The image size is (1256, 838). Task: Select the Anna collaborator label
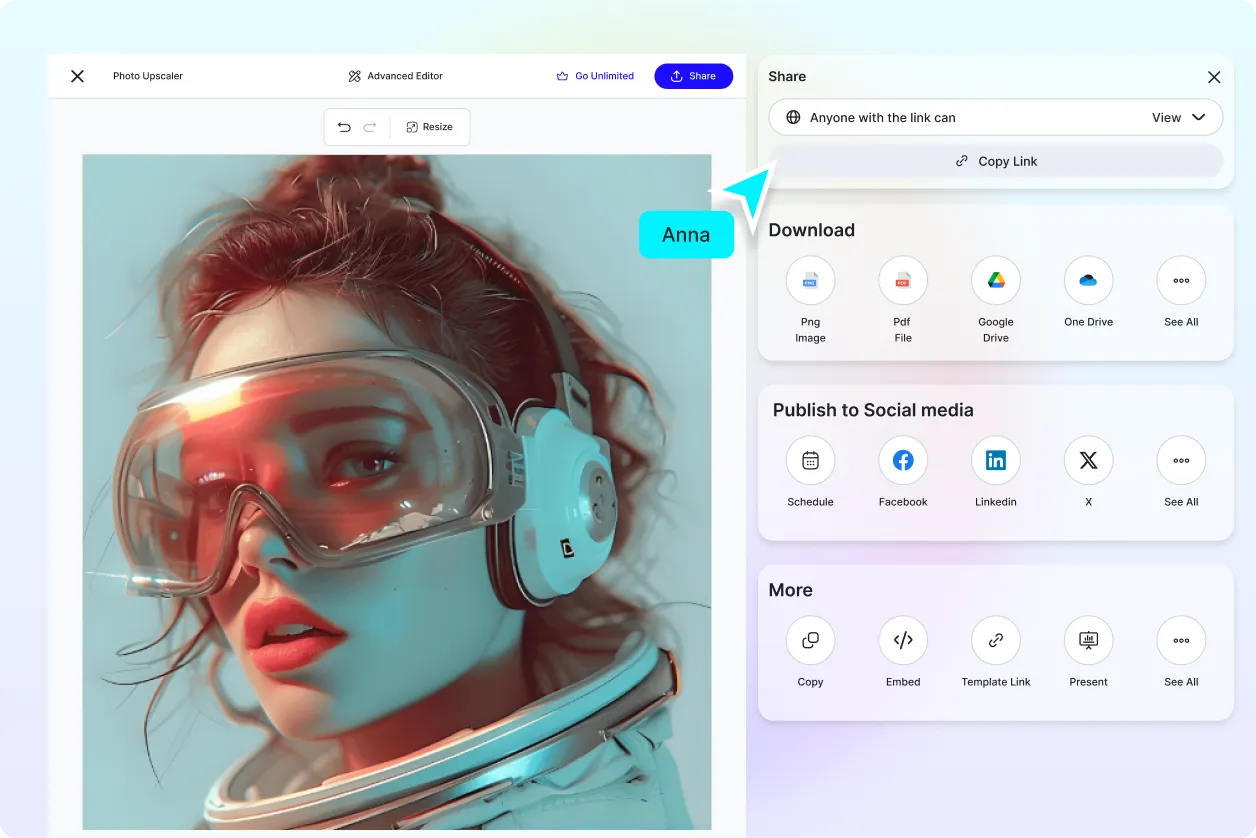pos(686,234)
